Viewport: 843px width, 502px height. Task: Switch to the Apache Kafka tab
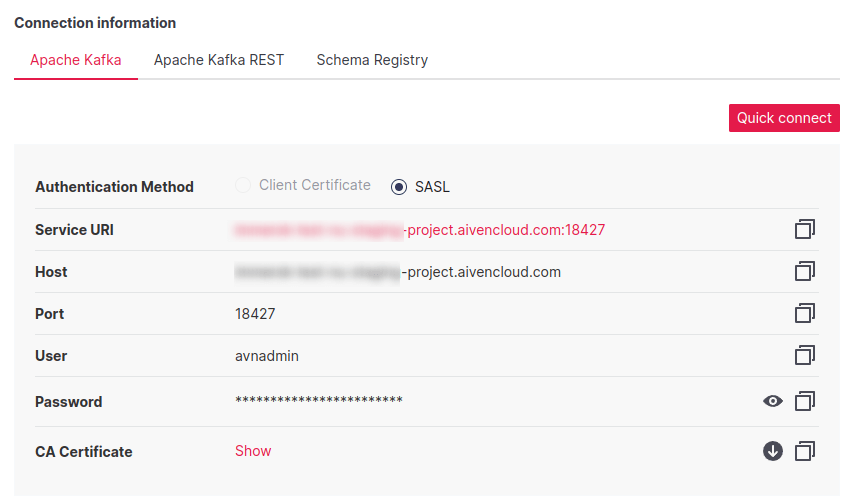[x=76, y=60]
